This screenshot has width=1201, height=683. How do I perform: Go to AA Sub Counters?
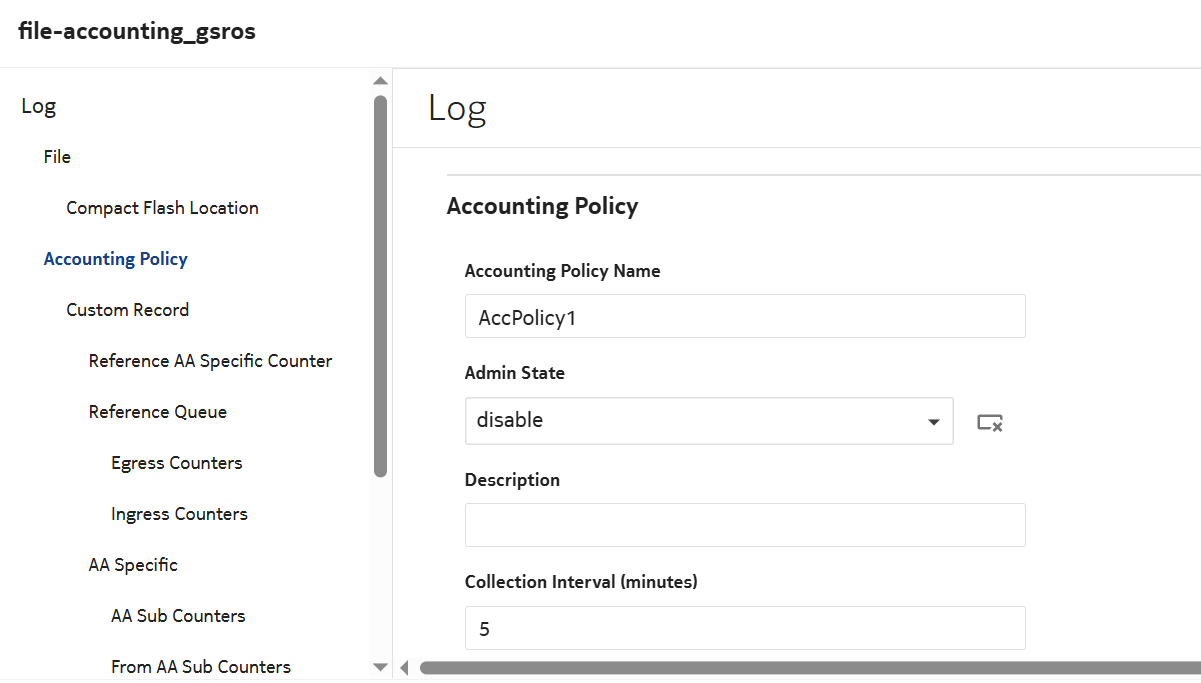(178, 616)
